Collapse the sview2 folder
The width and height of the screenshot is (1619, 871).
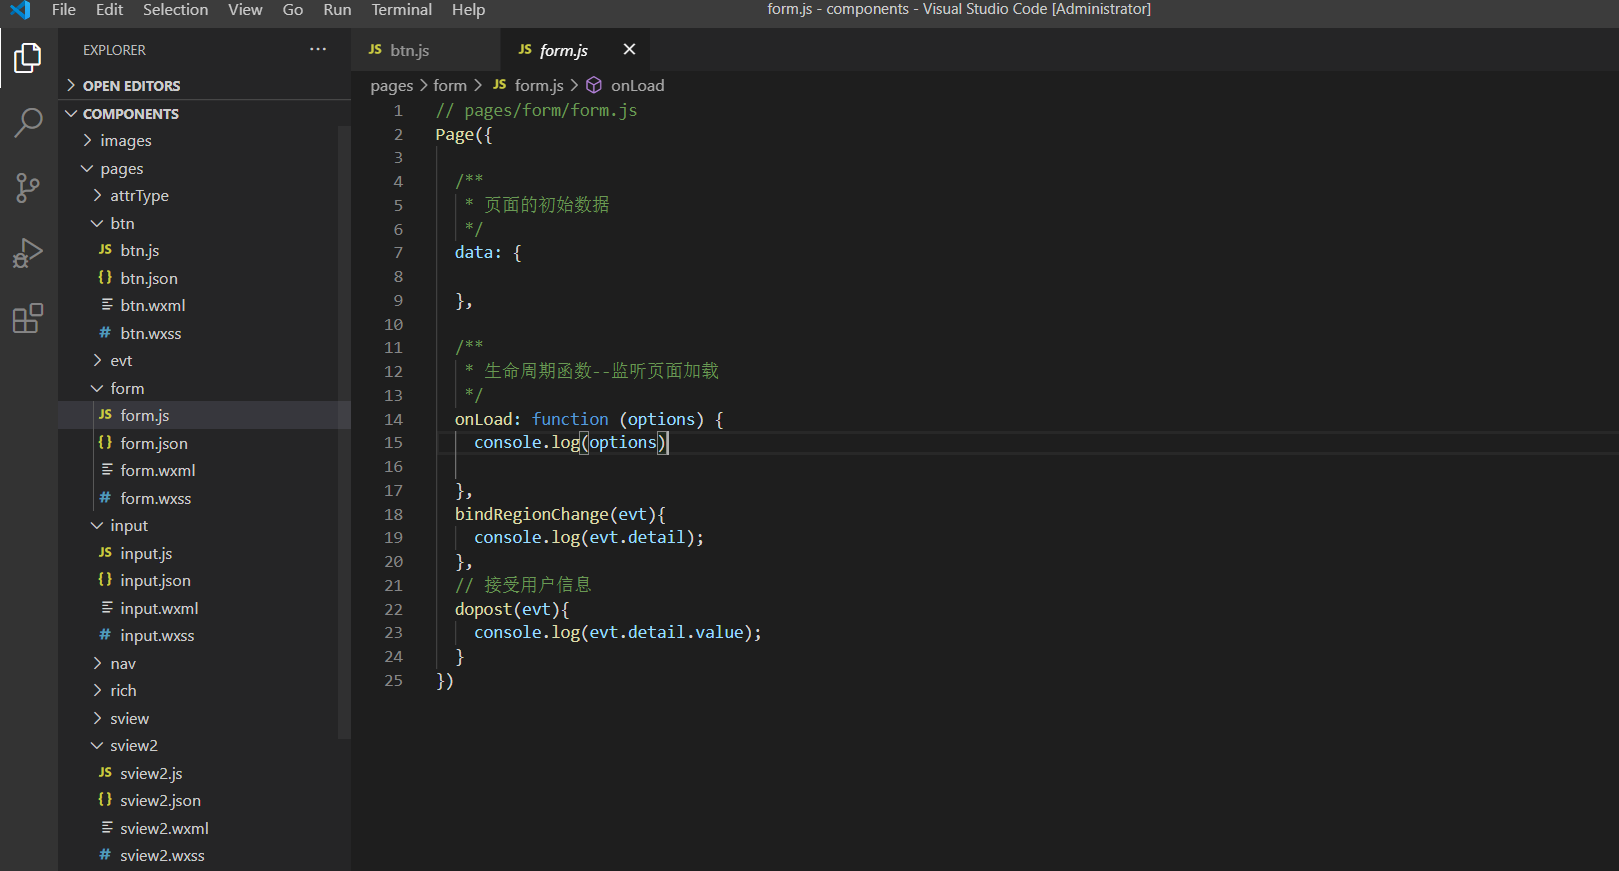[200, 745]
